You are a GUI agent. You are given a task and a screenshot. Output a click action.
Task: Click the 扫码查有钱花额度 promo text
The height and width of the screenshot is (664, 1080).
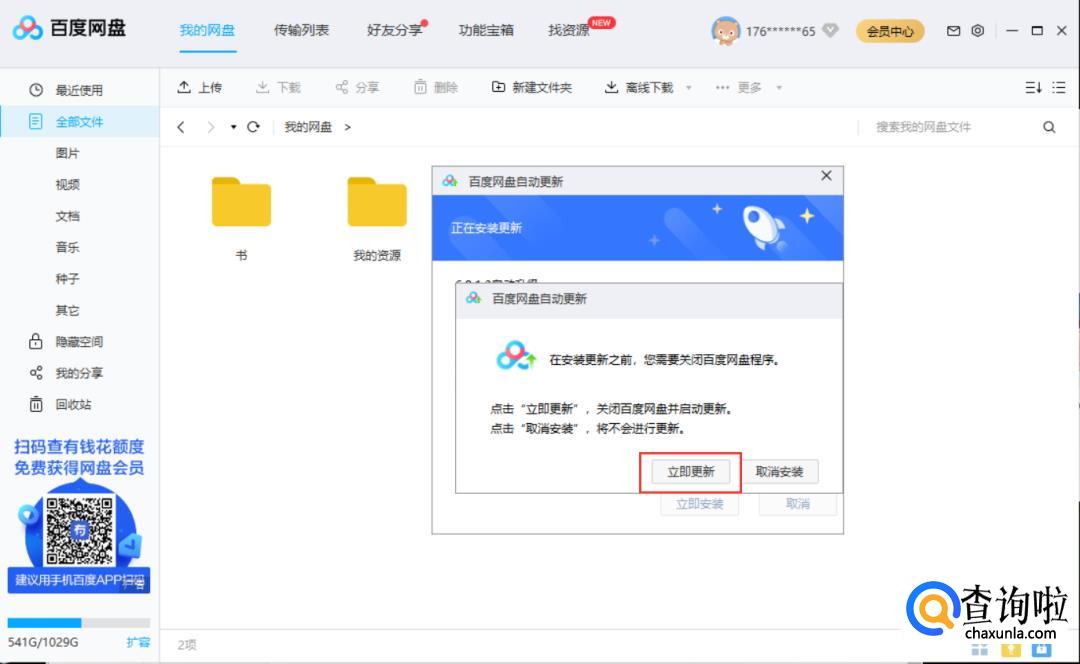coord(79,446)
